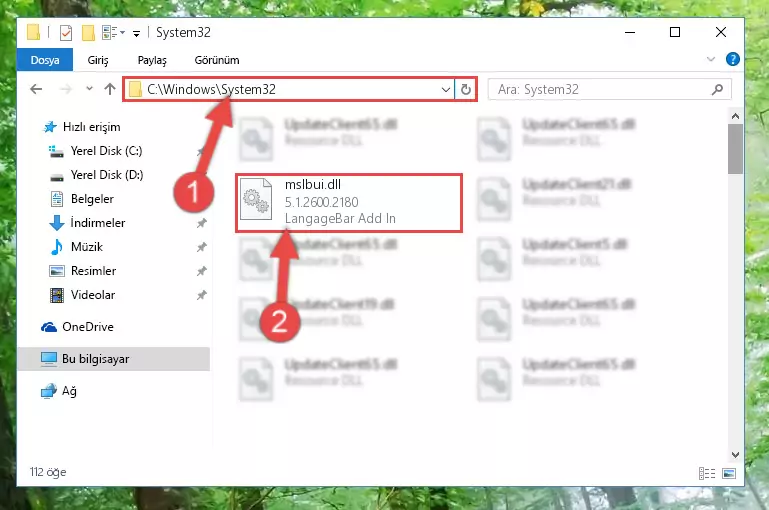769x510 pixels.
Task: Go back with the back arrow
Action: 36,89
